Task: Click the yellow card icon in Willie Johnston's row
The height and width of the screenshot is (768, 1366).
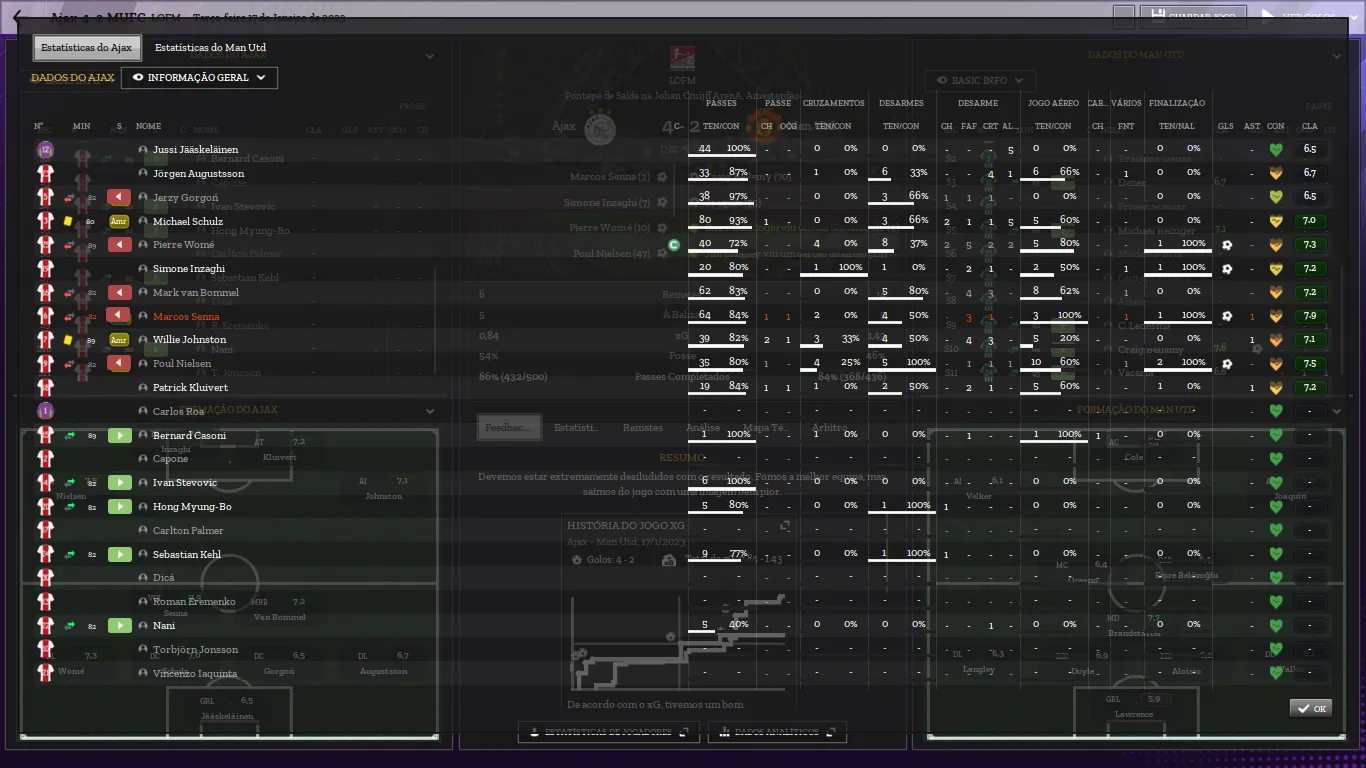Action: pos(68,340)
